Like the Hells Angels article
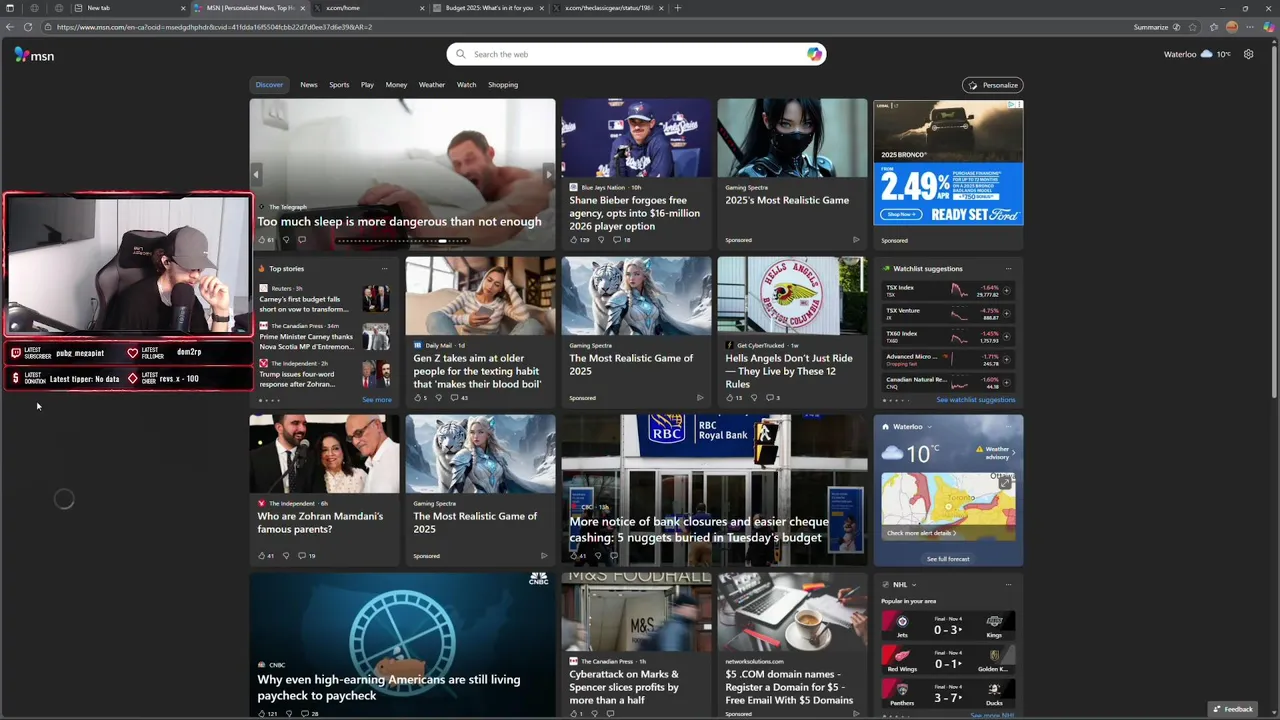1280x720 pixels. coord(730,398)
